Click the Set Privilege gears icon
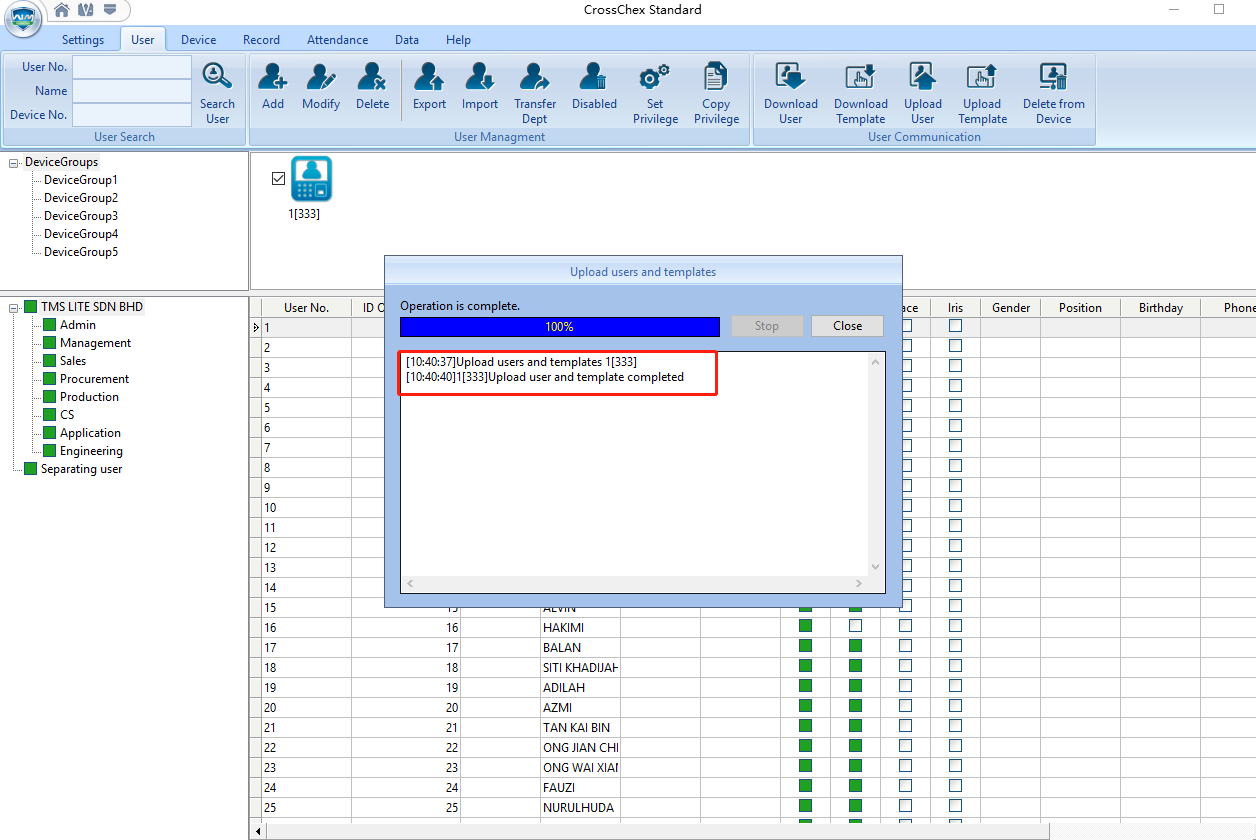The width and height of the screenshot is (1256, 840). (655, 78)
